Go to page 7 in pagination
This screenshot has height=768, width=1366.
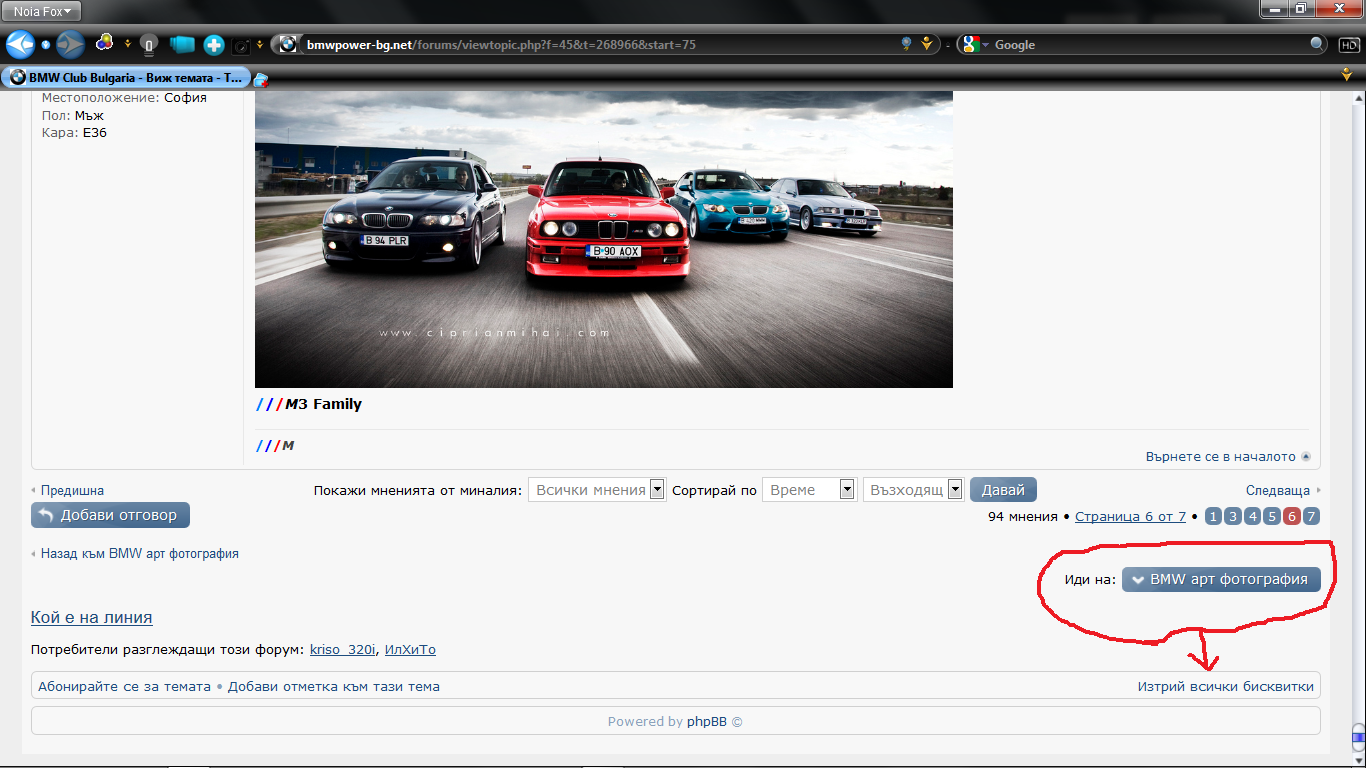tap(1311, 516)
